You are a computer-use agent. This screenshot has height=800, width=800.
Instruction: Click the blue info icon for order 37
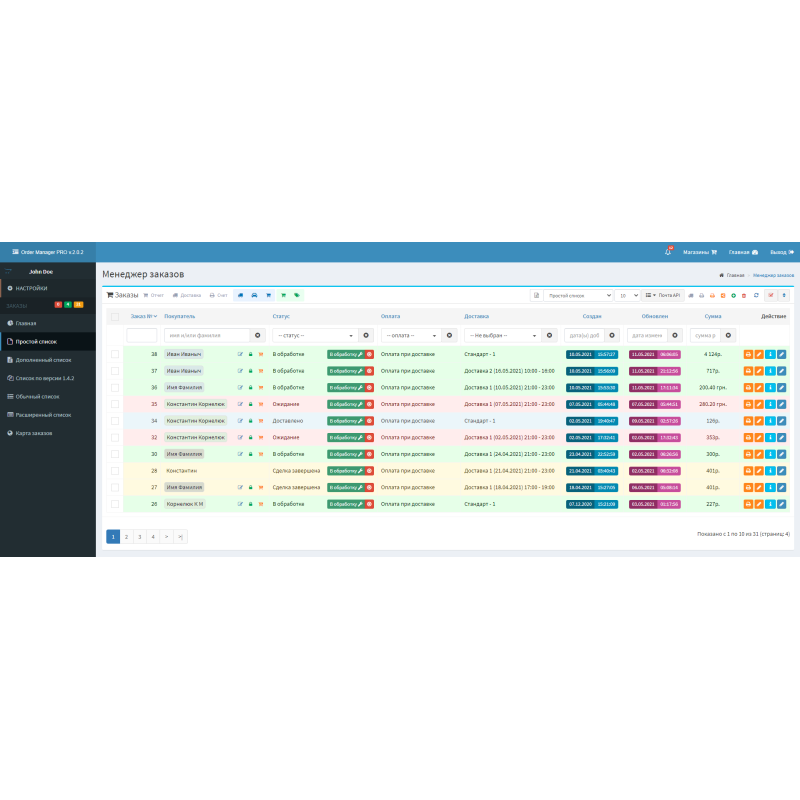[x=770, y=371]
